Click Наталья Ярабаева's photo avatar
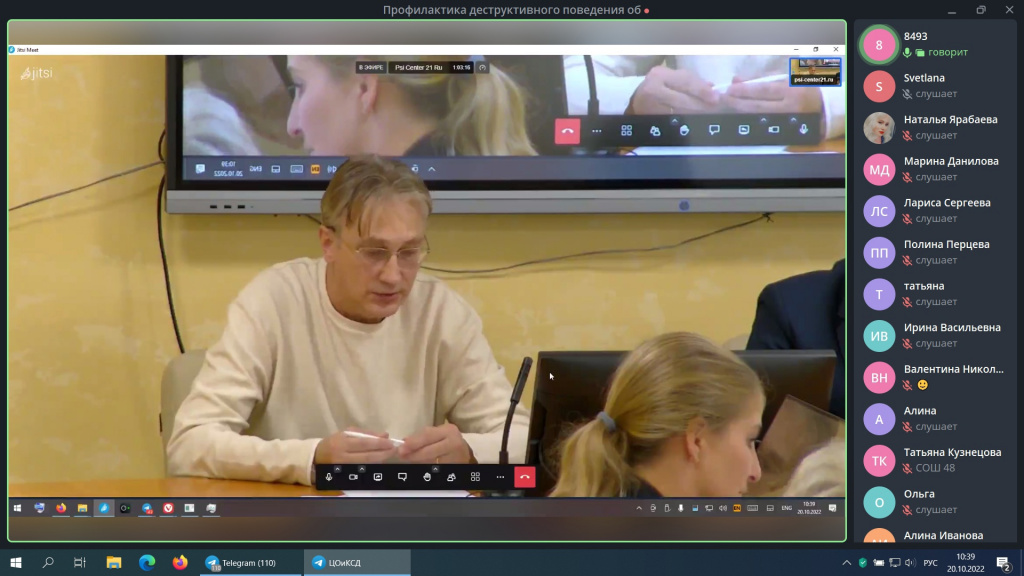The height and width of the screenshot is (576, 1024). click(879, 128)
